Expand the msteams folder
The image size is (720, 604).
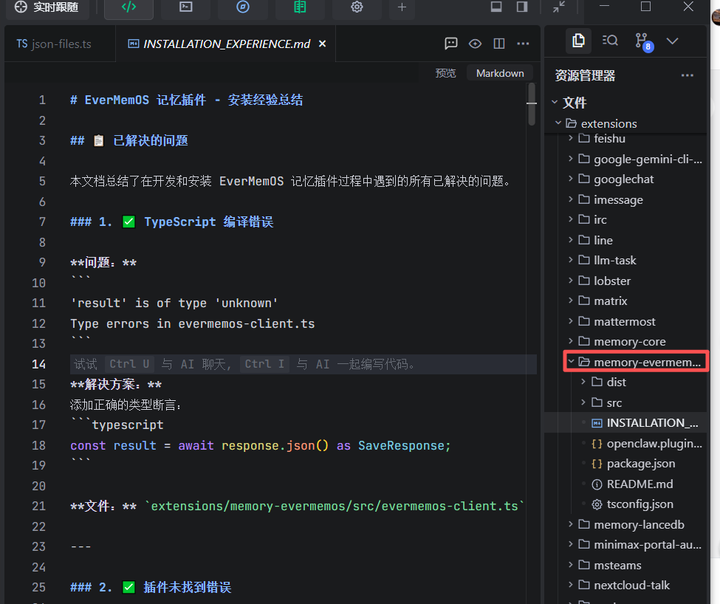[570, 564]
